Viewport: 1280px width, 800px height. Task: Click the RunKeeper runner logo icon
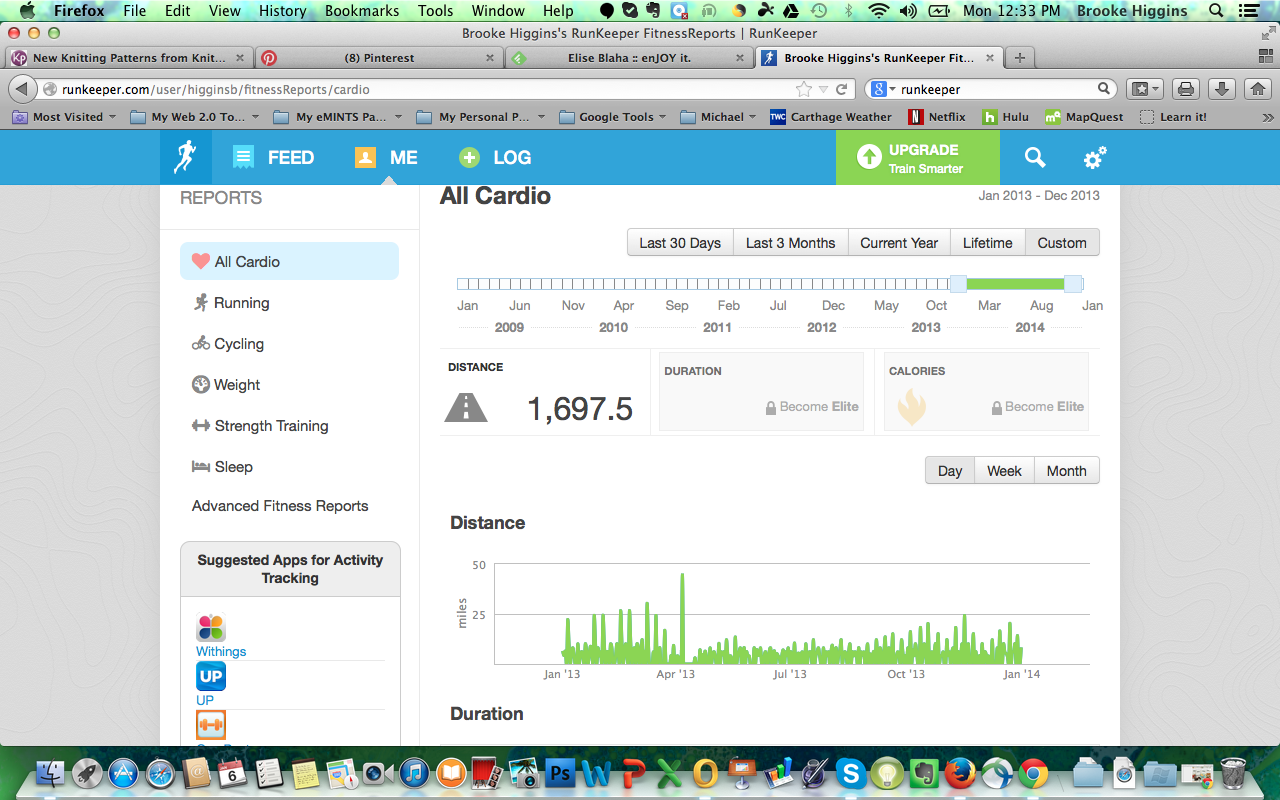(185, 157)
